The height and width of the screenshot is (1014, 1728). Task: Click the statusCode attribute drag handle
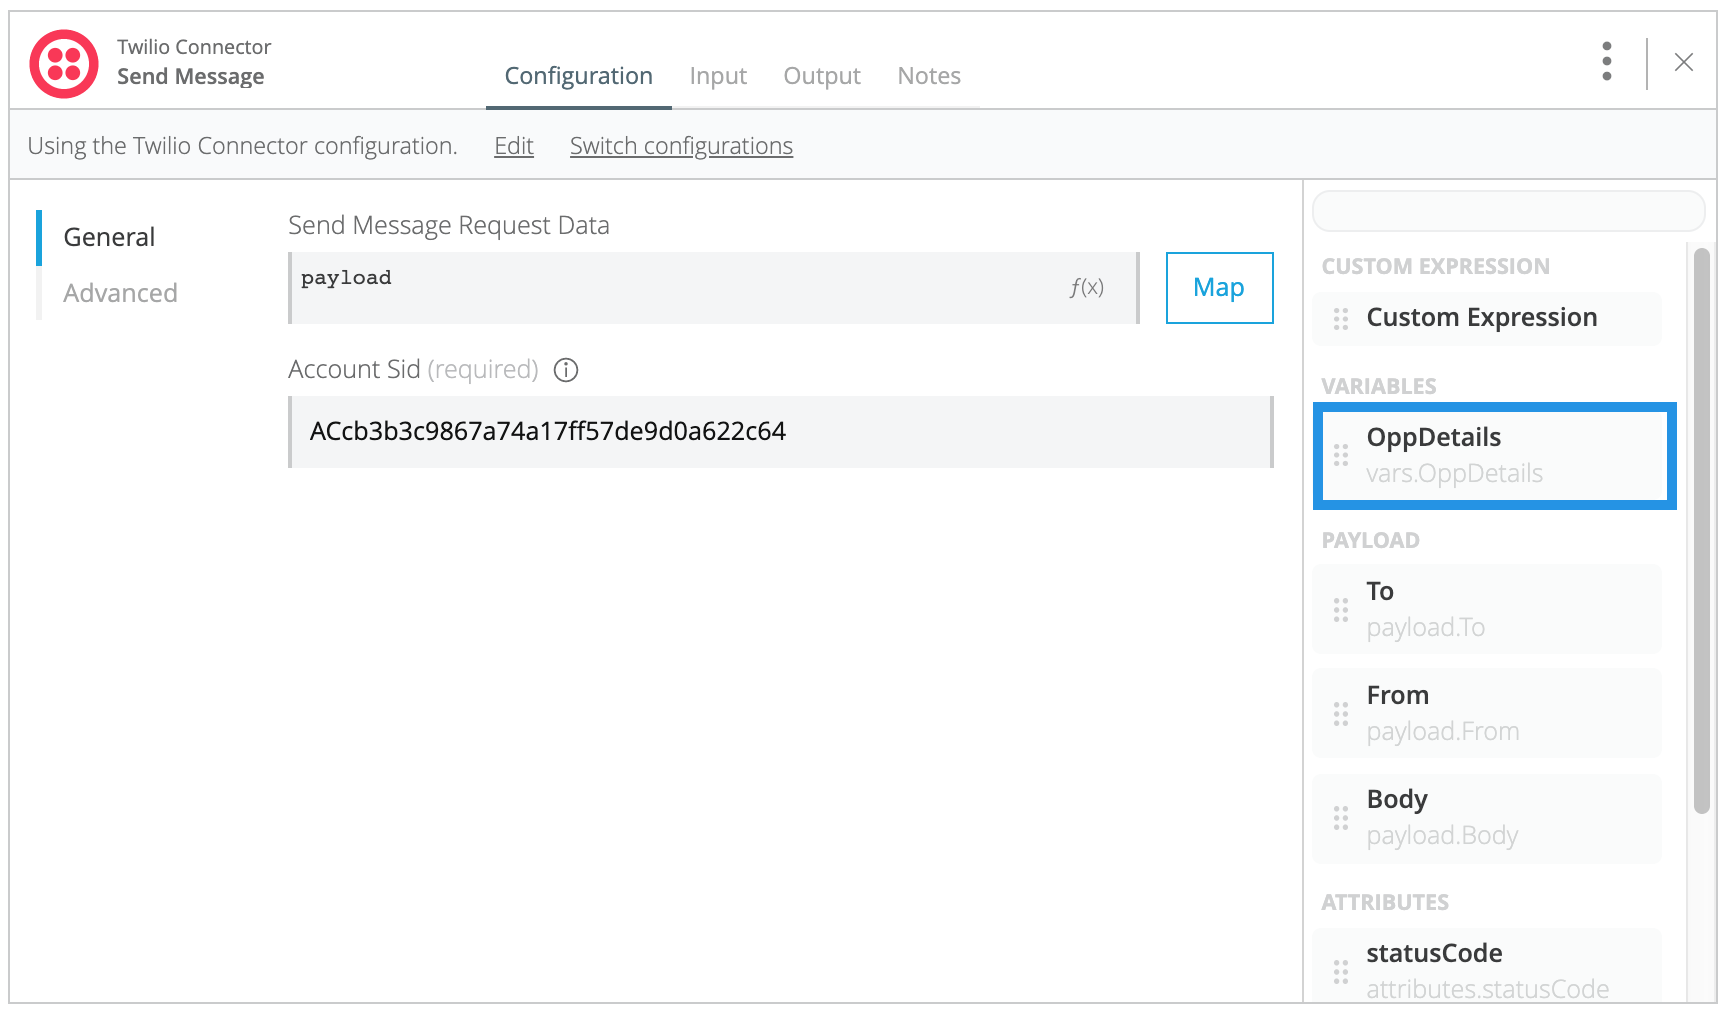(x=1341, y=970)
